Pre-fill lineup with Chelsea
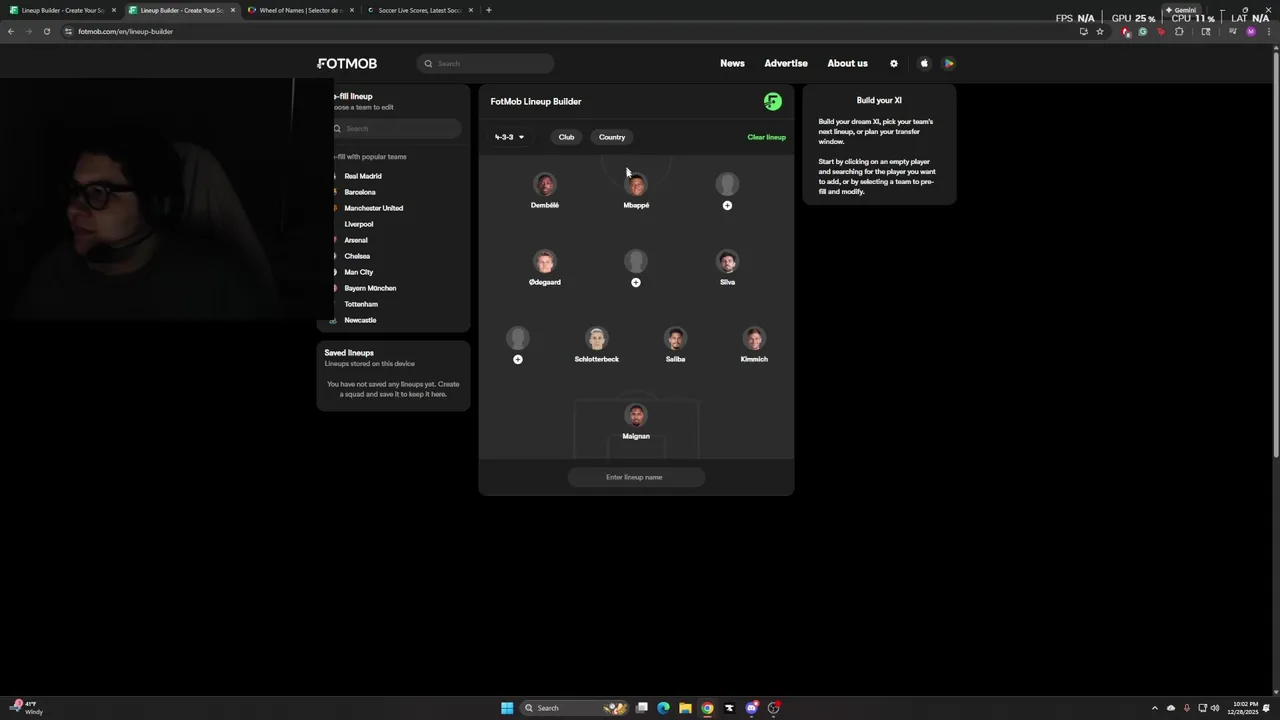 click(x=357, y=256)
